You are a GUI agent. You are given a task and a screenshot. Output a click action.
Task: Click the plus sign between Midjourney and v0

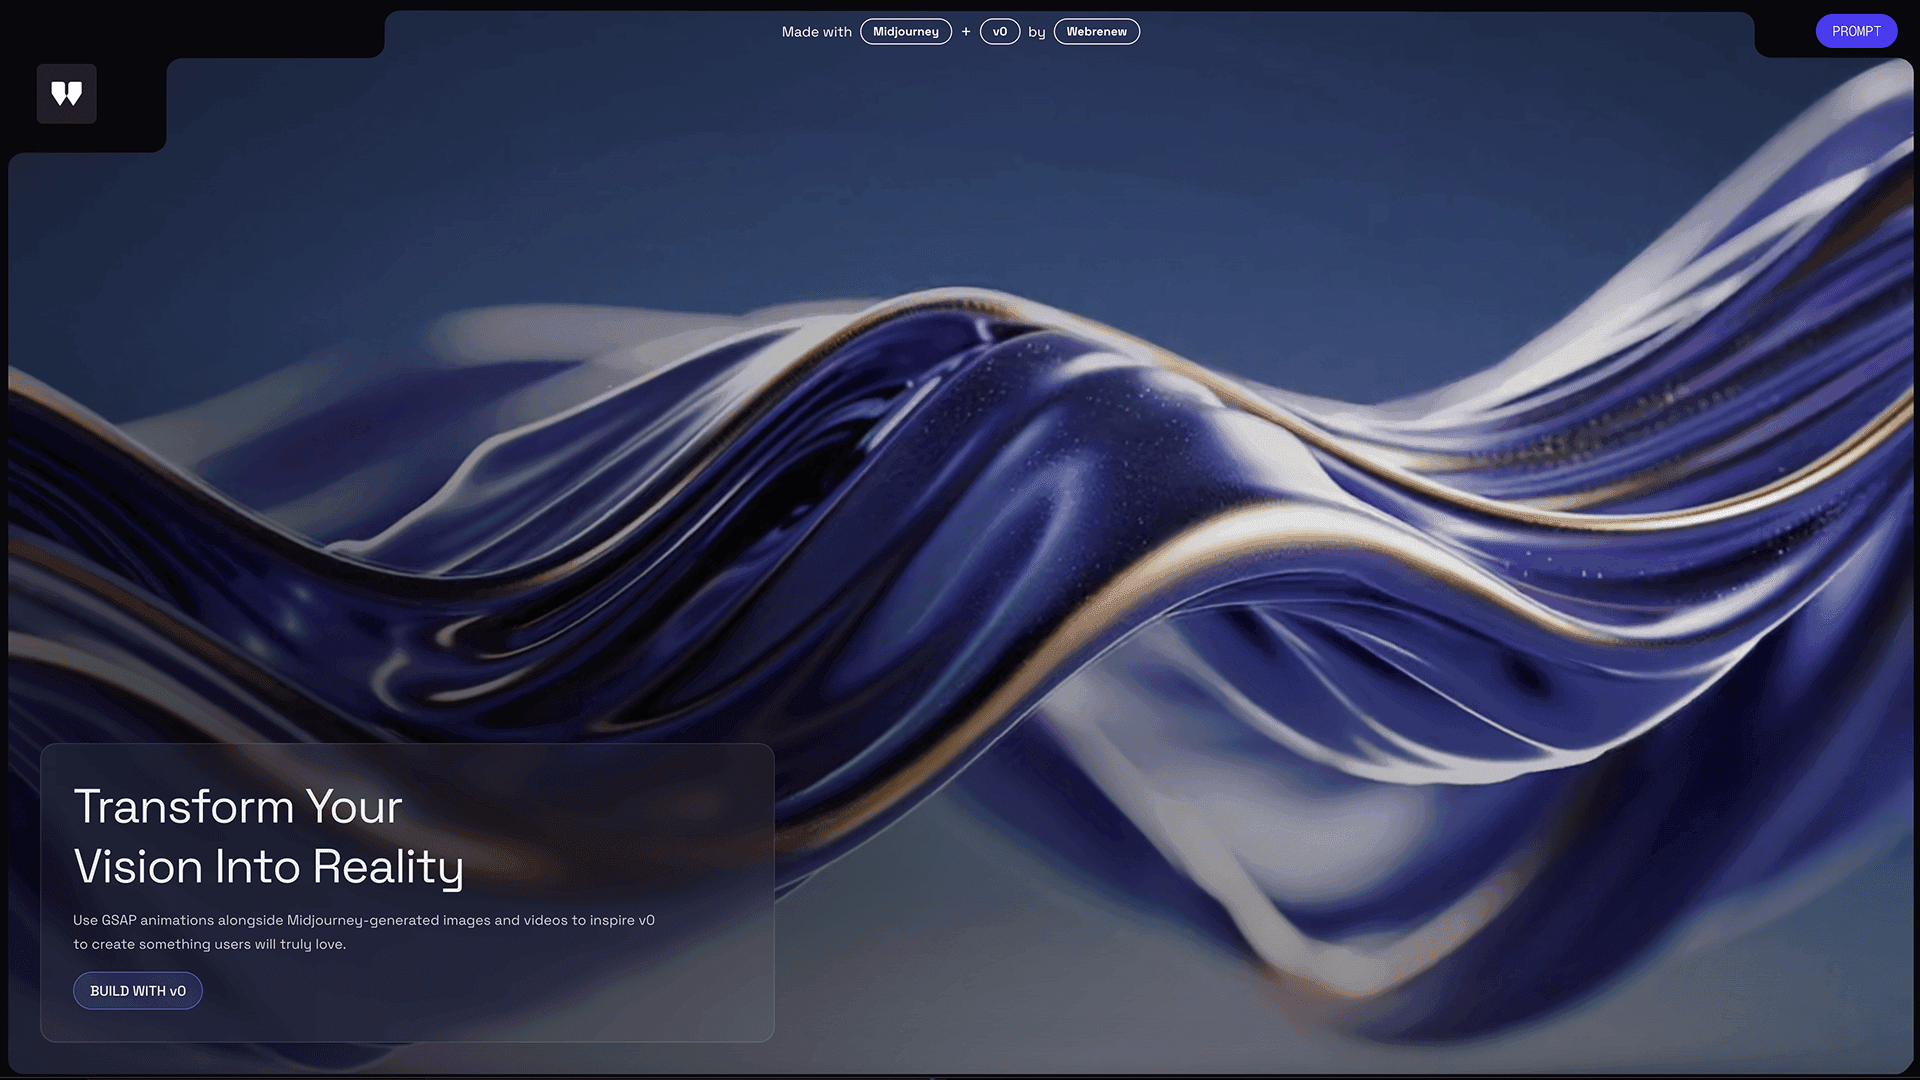click(x=966, y=32)
